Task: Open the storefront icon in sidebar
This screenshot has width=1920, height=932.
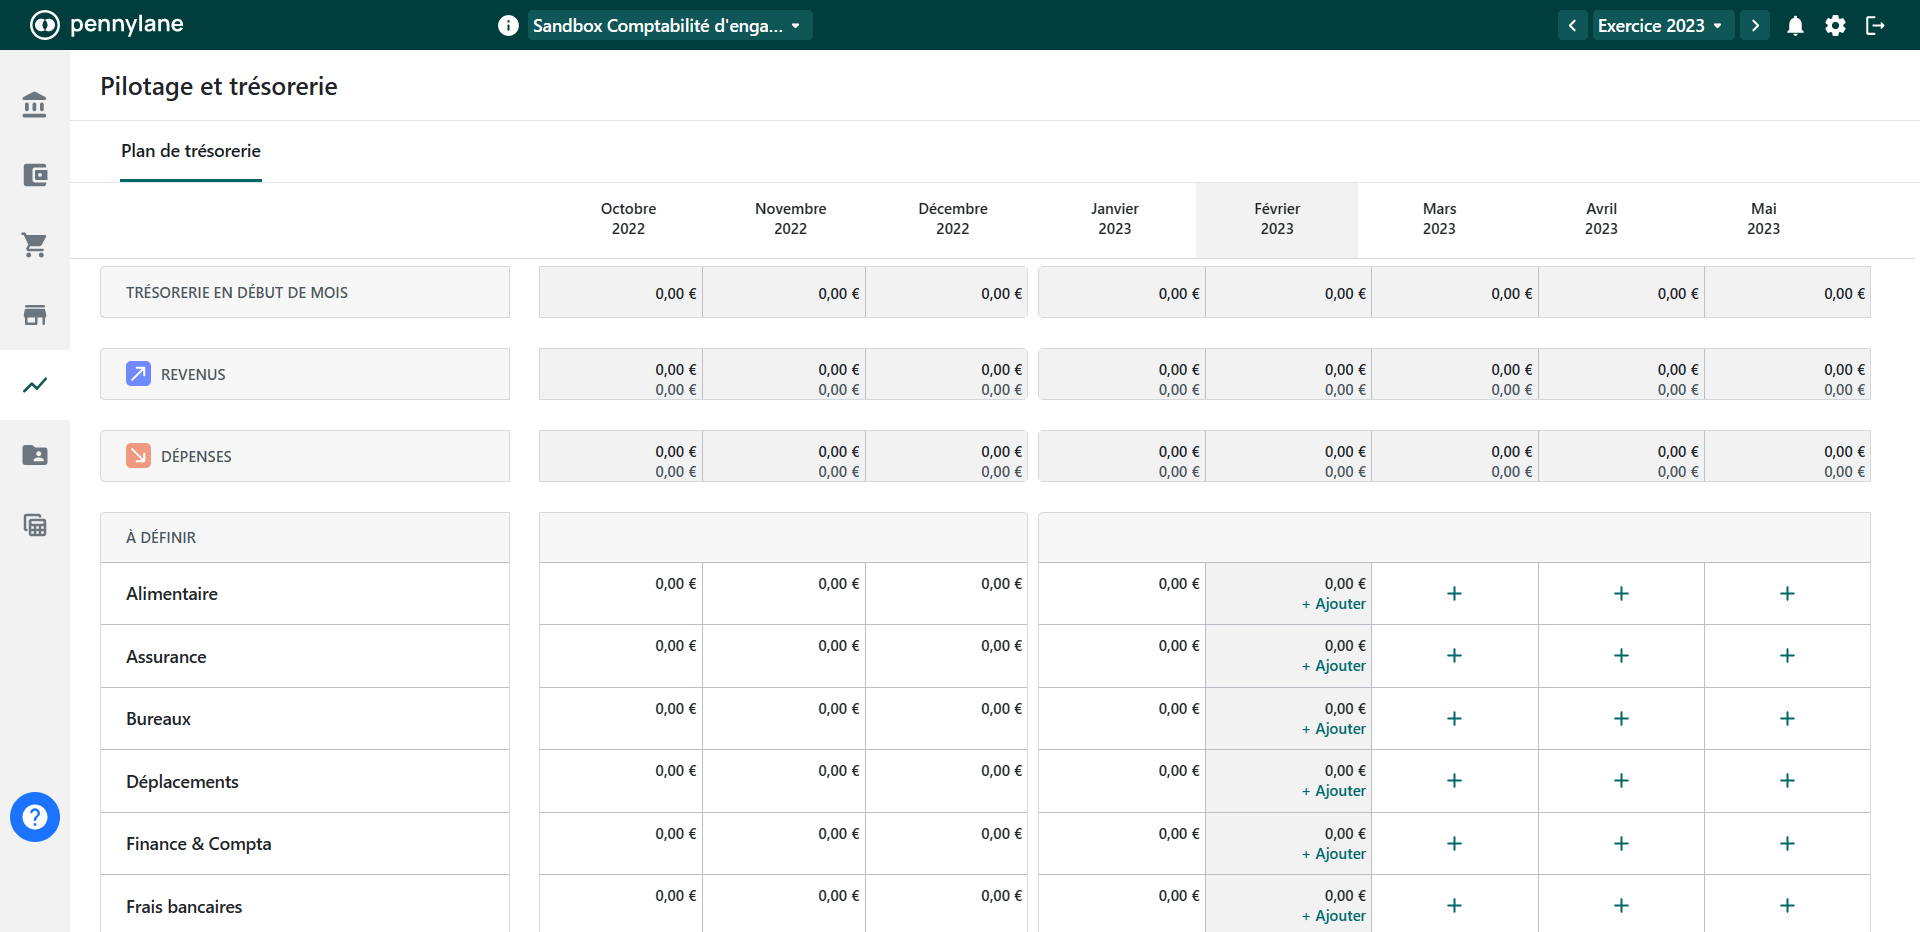Action: coord(35,315)
